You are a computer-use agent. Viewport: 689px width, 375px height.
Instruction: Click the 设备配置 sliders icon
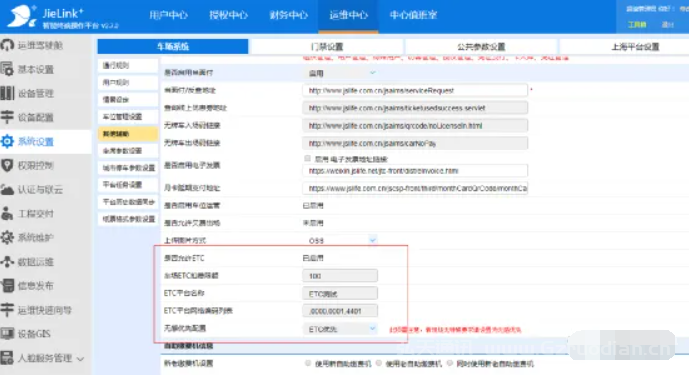[7, 117]
